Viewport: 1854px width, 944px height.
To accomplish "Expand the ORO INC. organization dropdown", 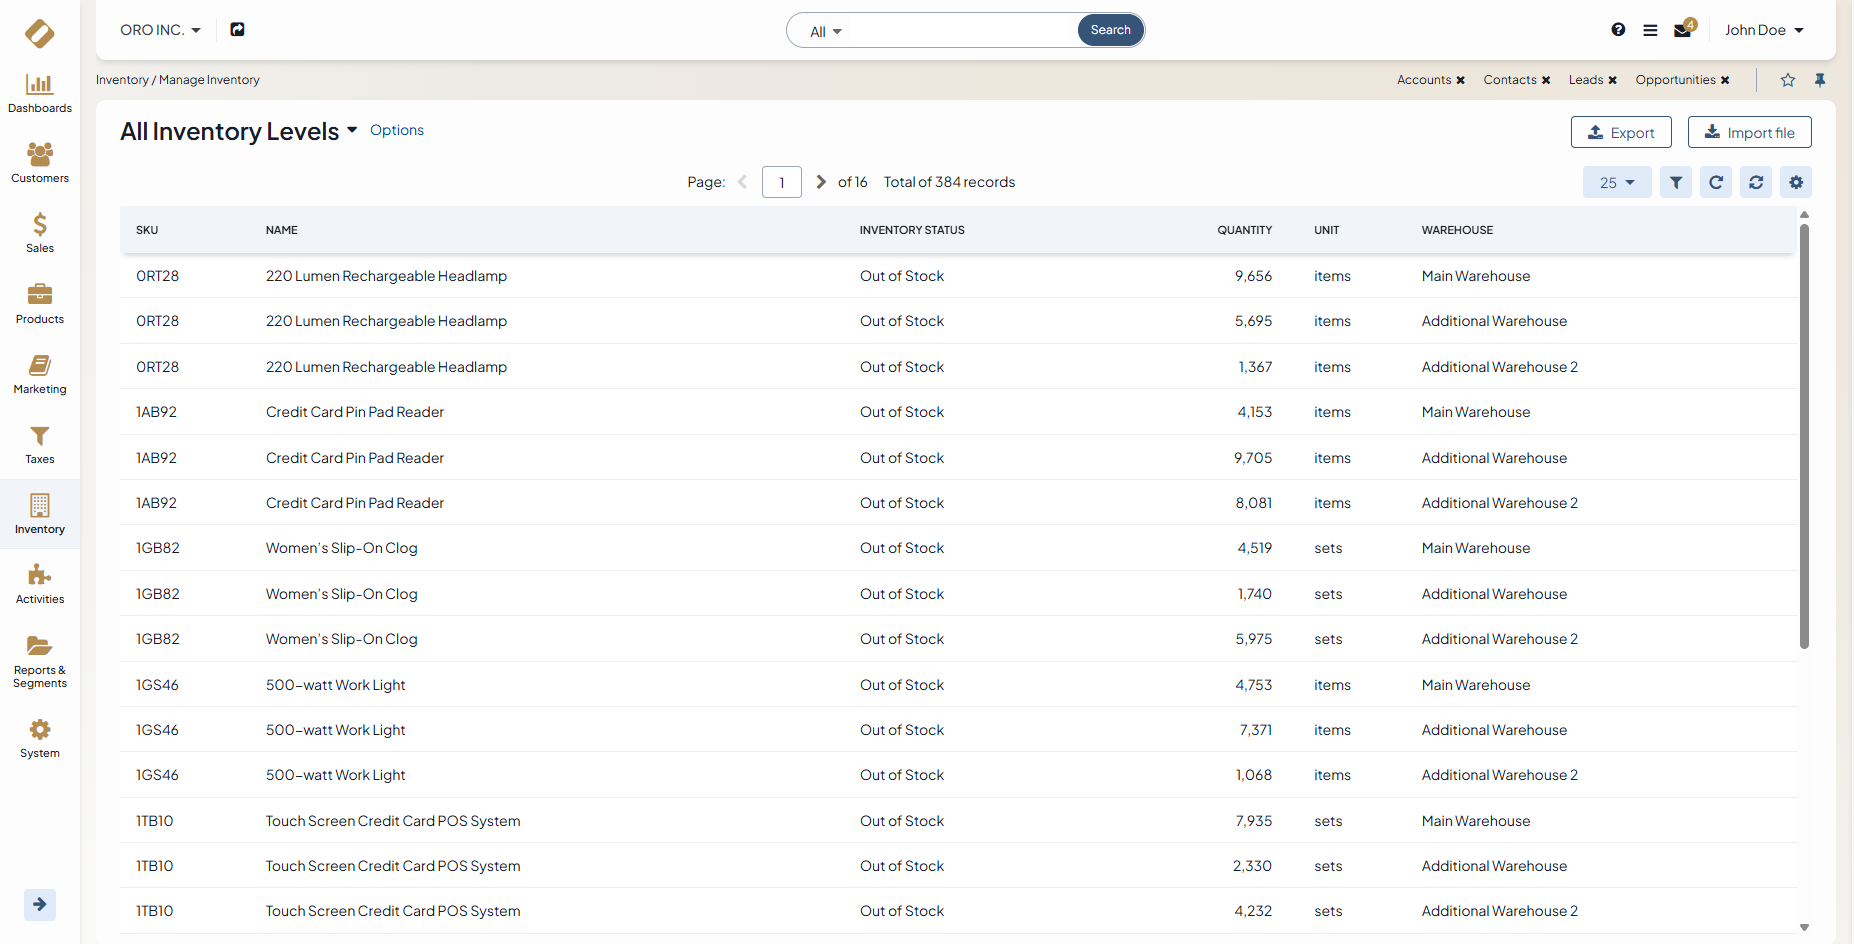I will point(160,30).
